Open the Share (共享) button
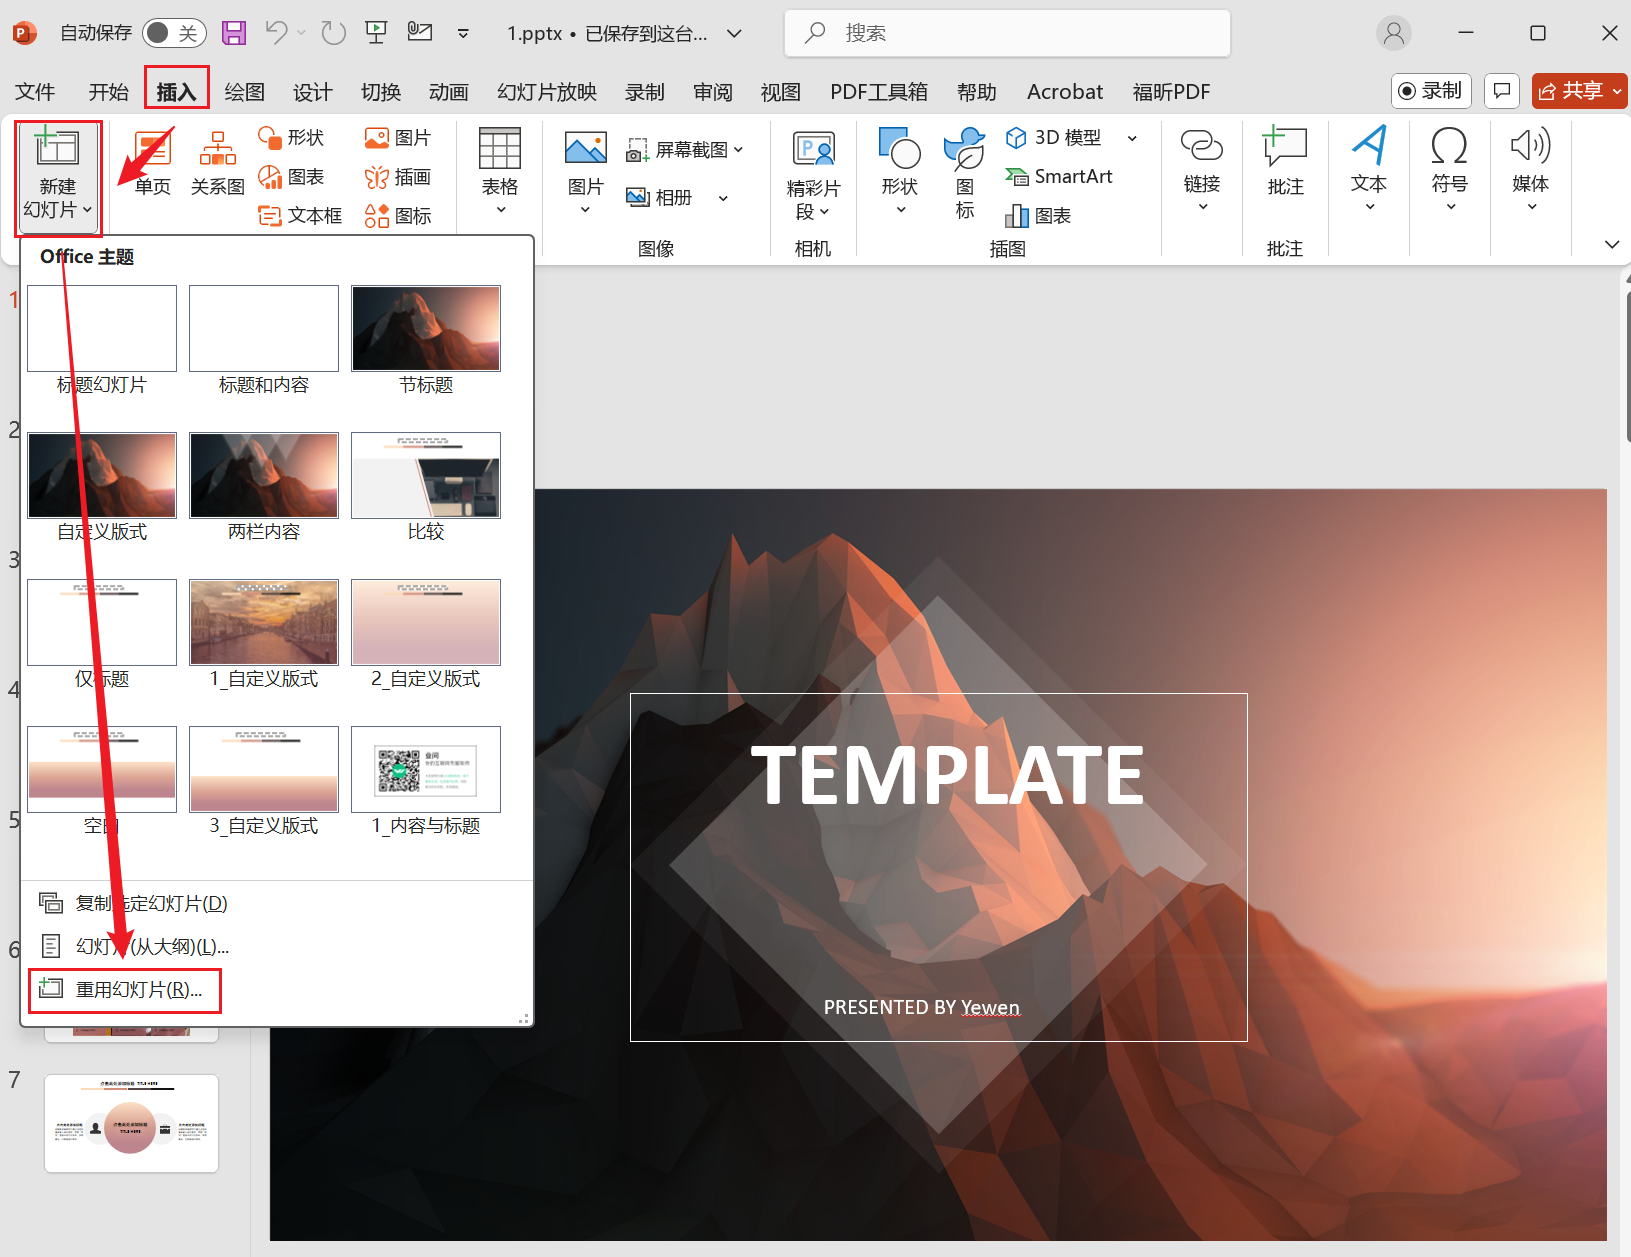The image size is (1631, 1257). click(x=1578, y=91)
